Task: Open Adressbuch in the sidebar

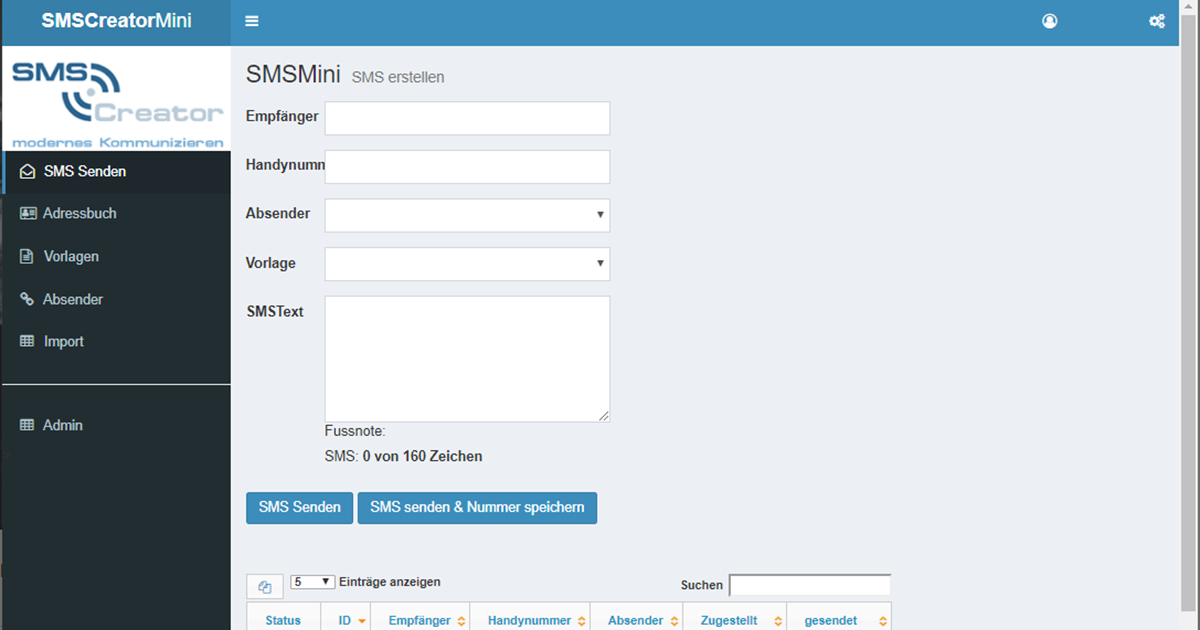Action: click(x=79, y=213)
